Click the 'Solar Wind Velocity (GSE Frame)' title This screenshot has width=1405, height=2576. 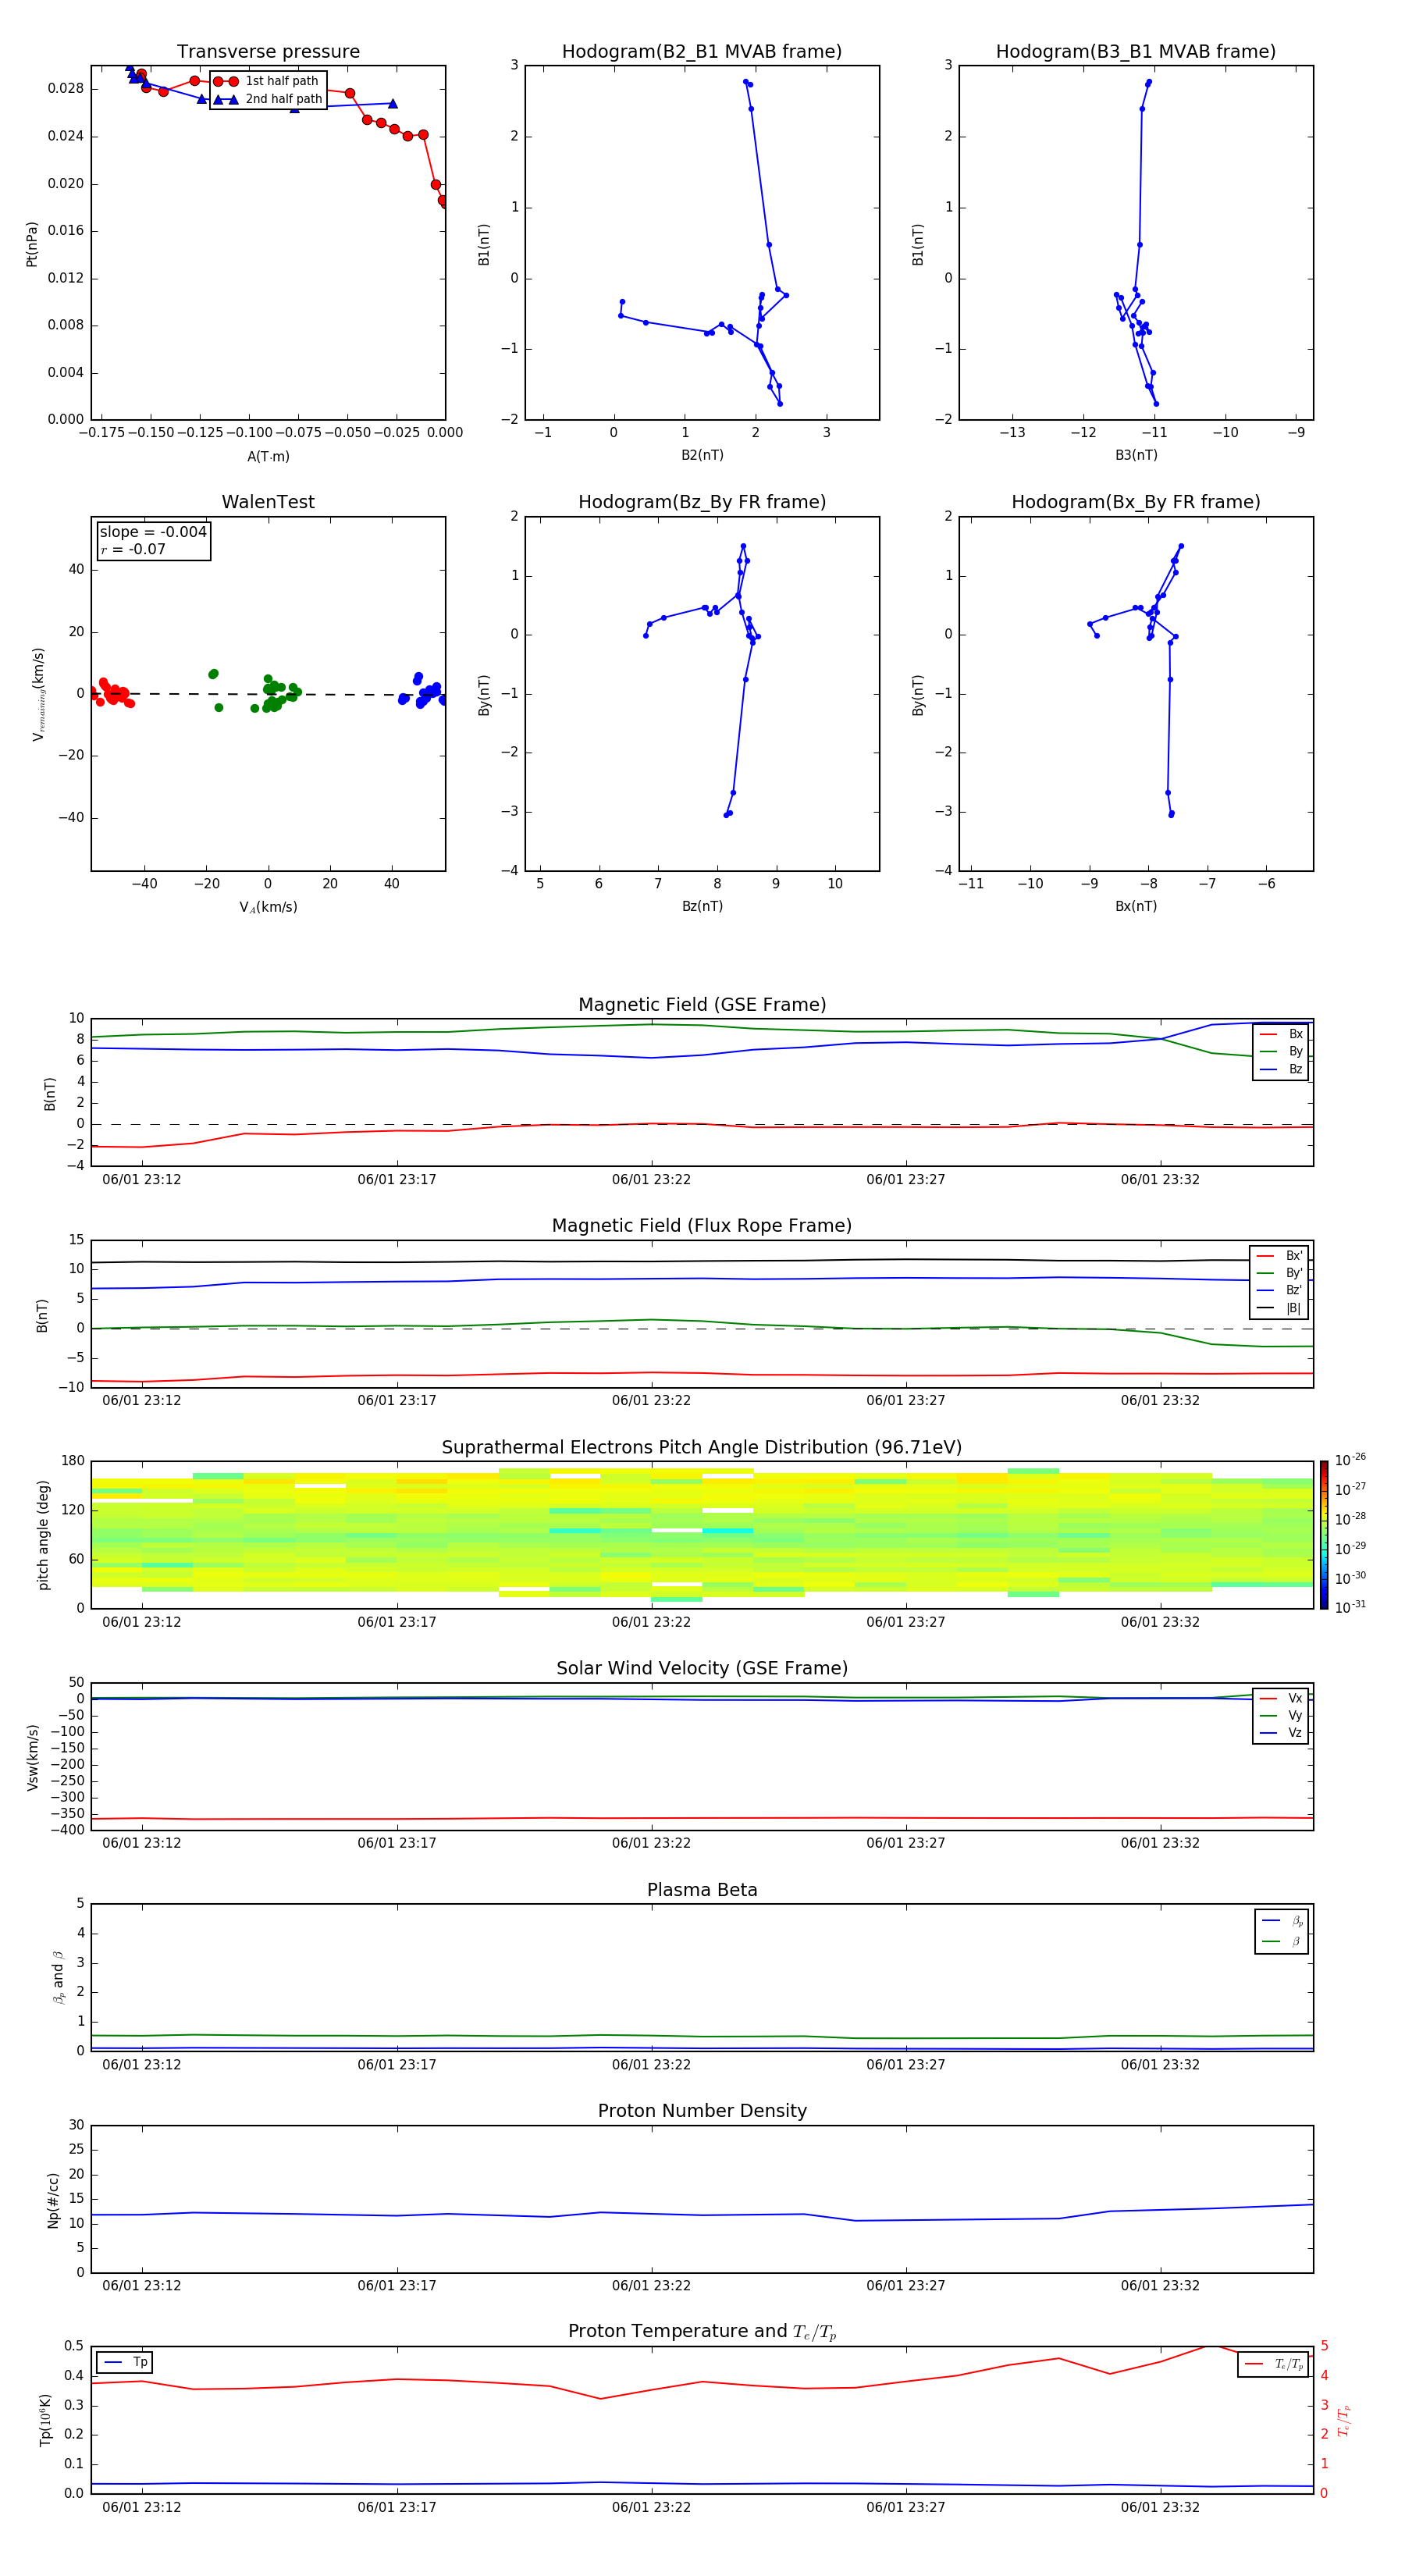(x=702, y=1668)
